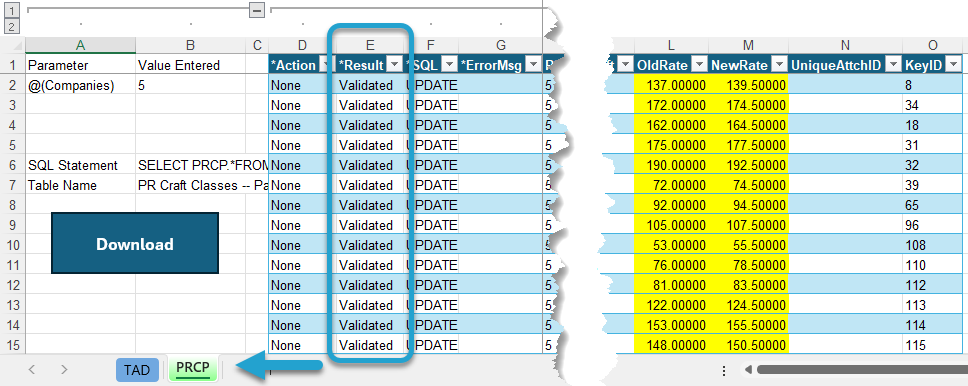Select OldRate value 148.00000
Screen dimensions: 968x386
(671, 345)
